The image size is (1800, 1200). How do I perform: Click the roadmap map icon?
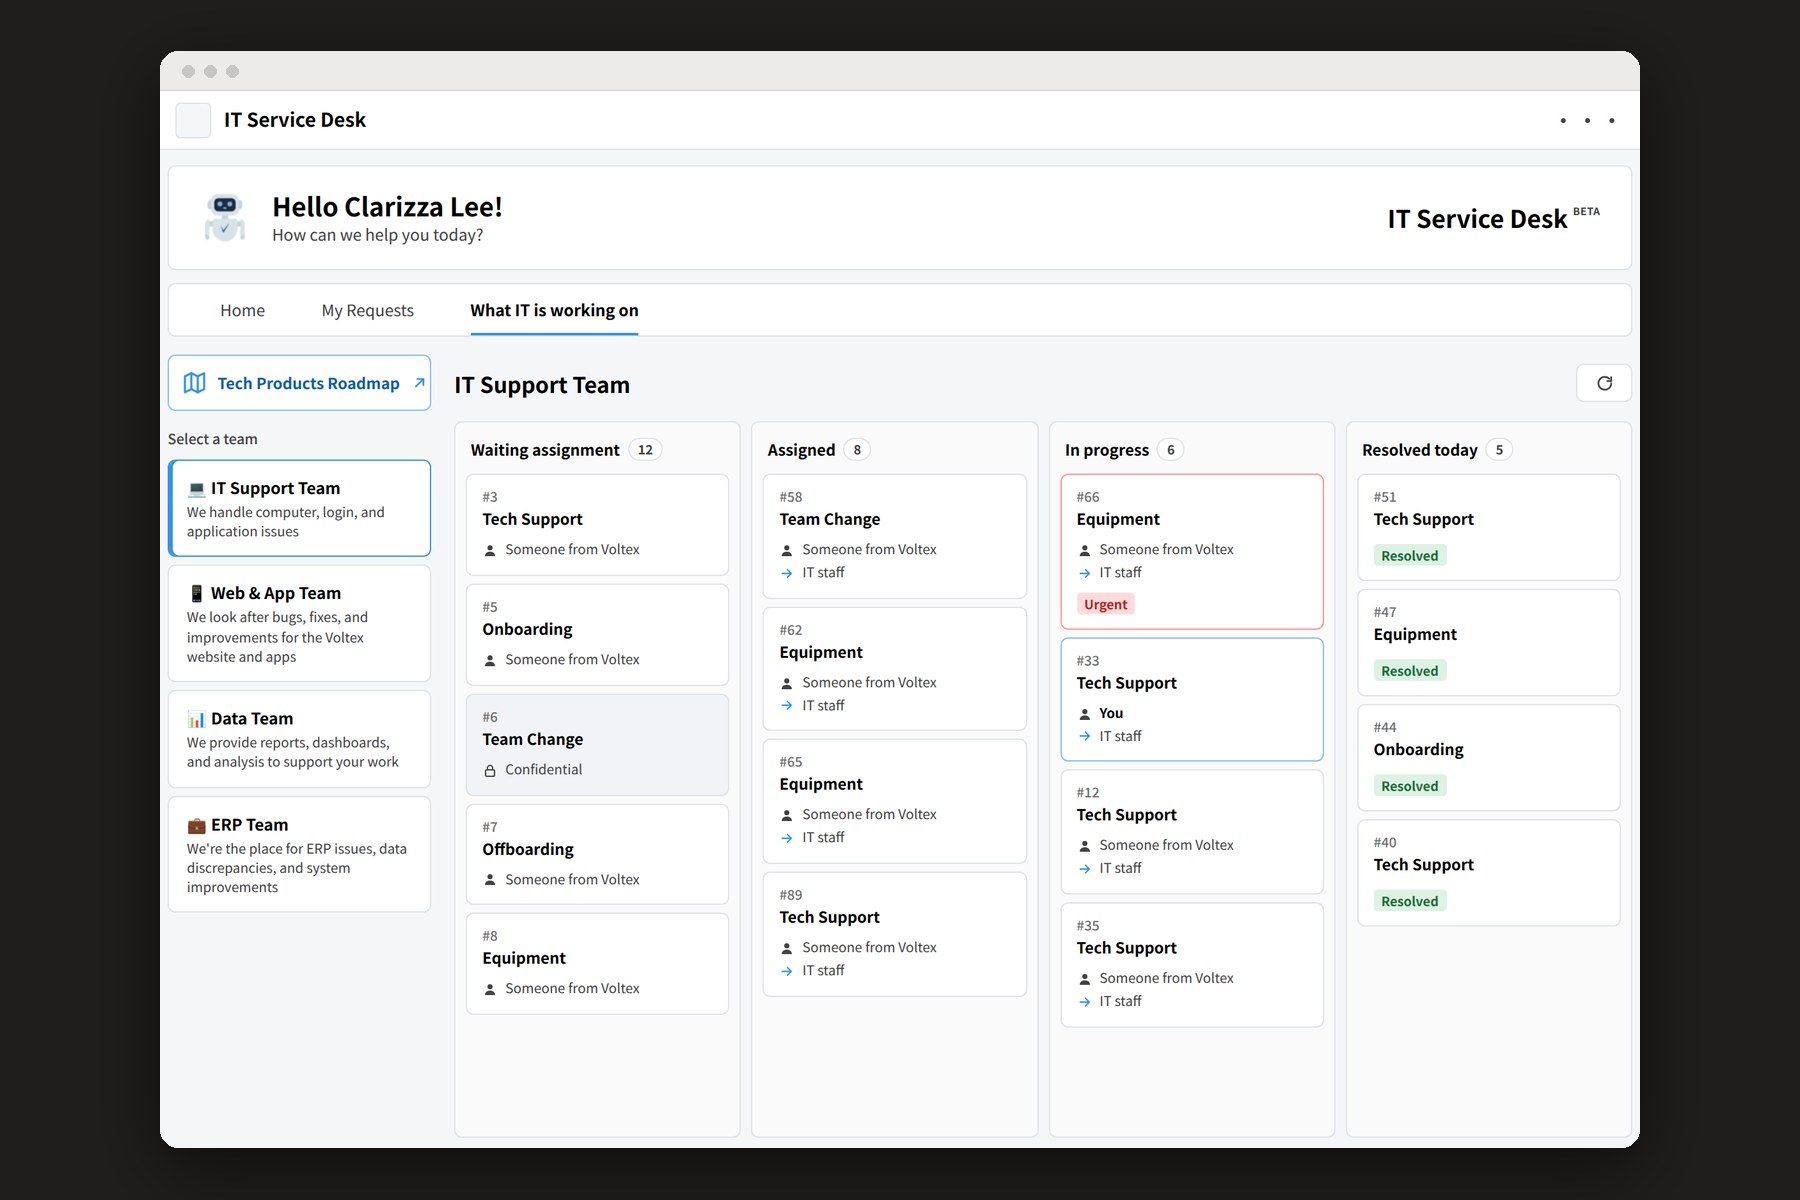pos(195,383)
